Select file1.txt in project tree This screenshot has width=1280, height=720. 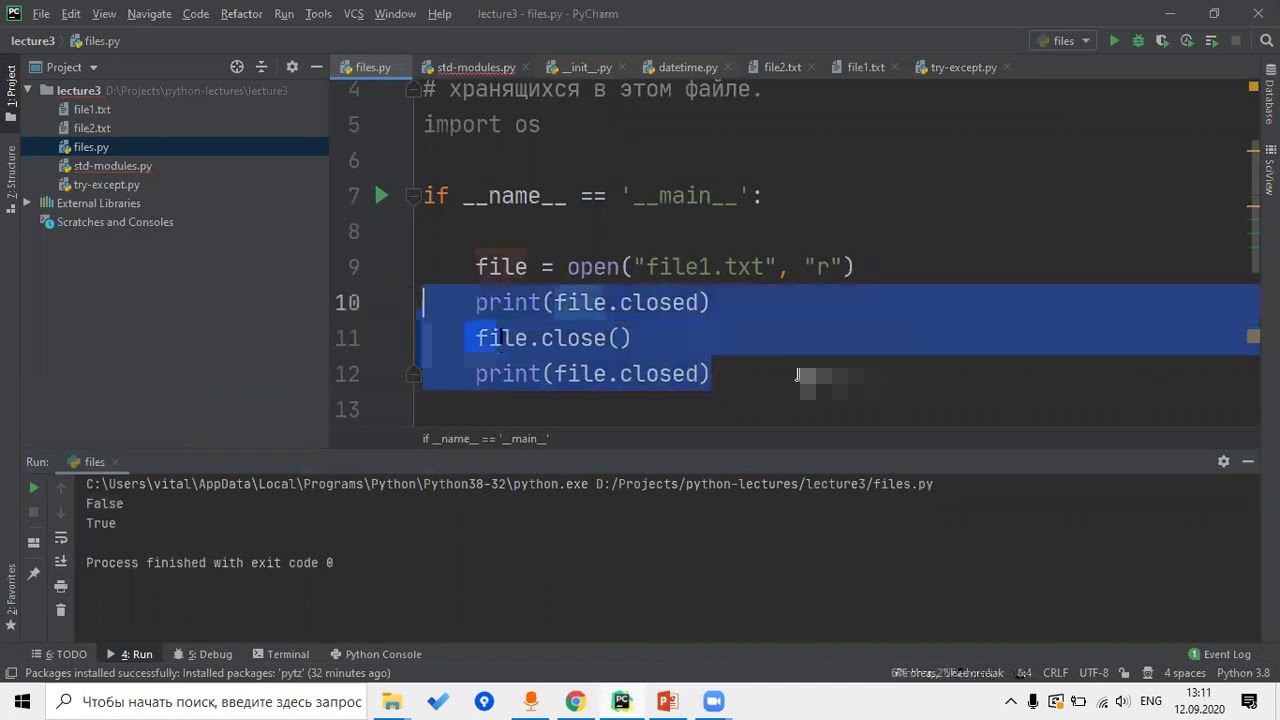click(92, 109)
